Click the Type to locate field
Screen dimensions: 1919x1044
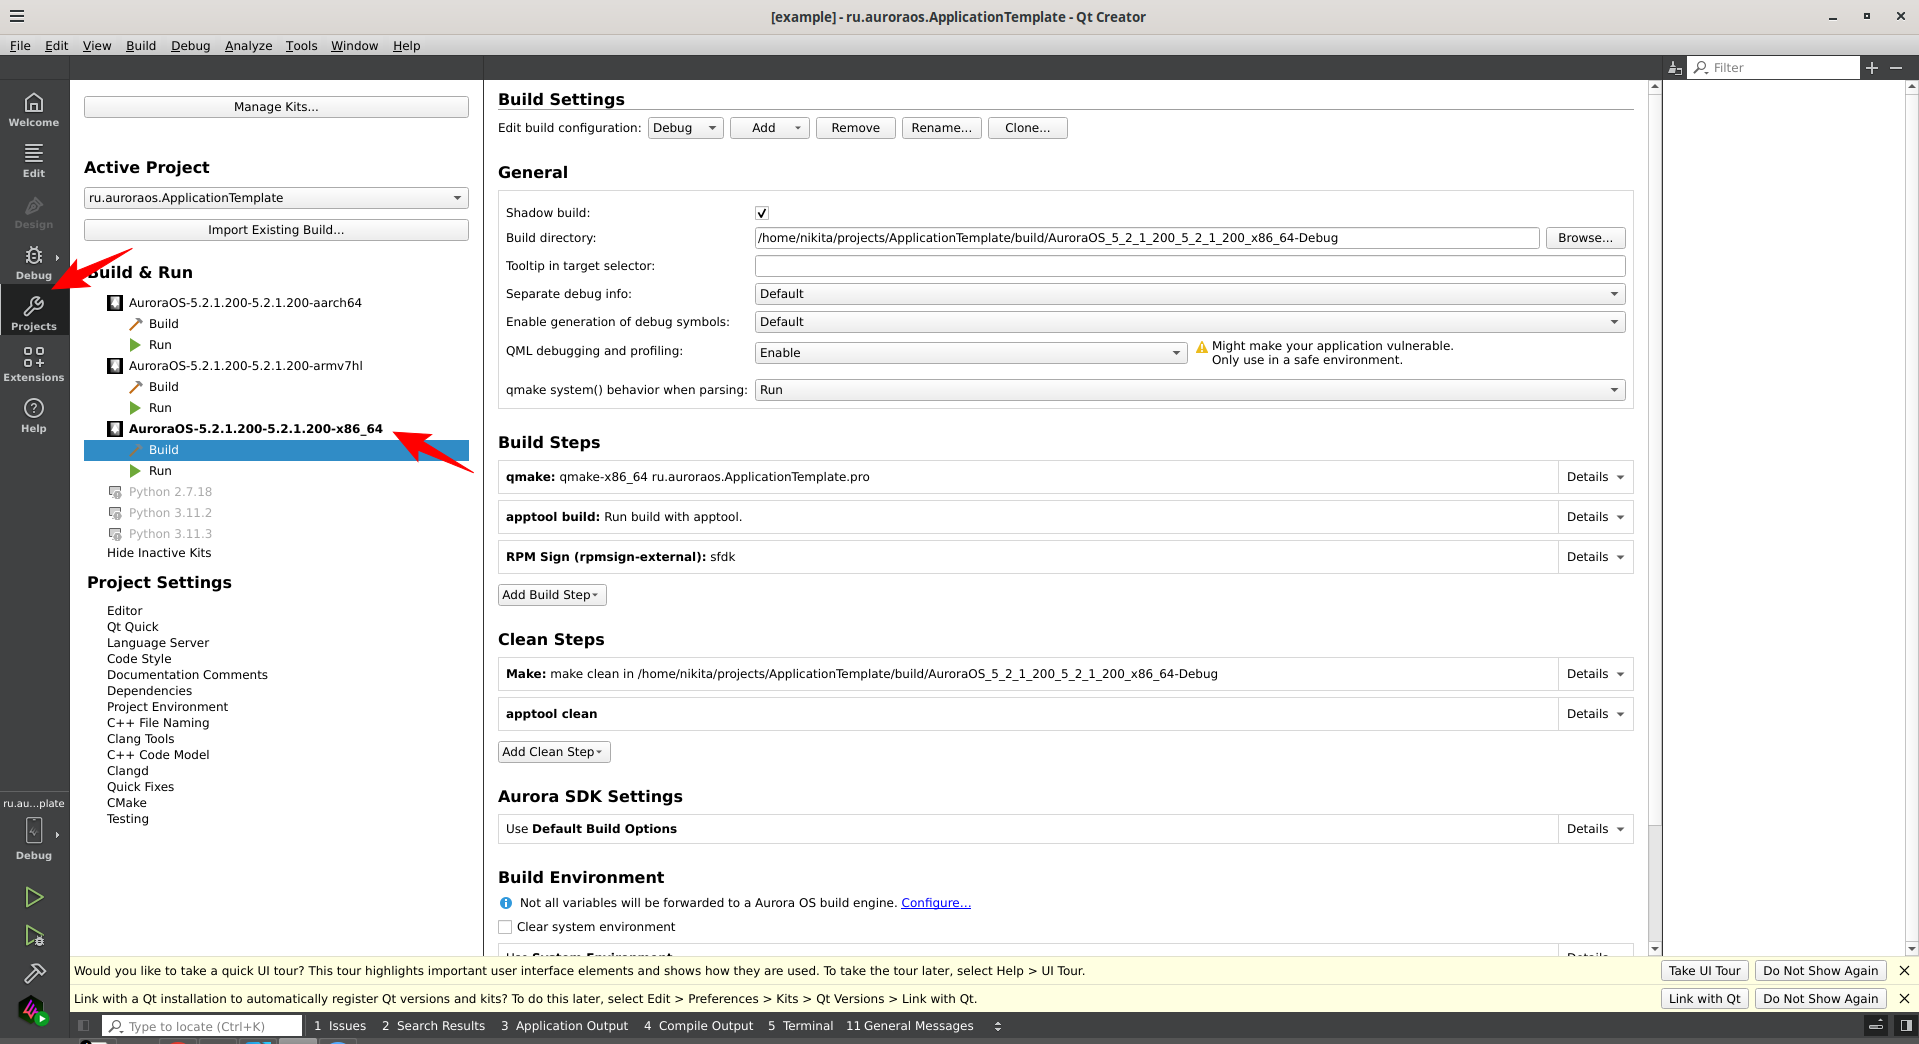(204, 1026)
